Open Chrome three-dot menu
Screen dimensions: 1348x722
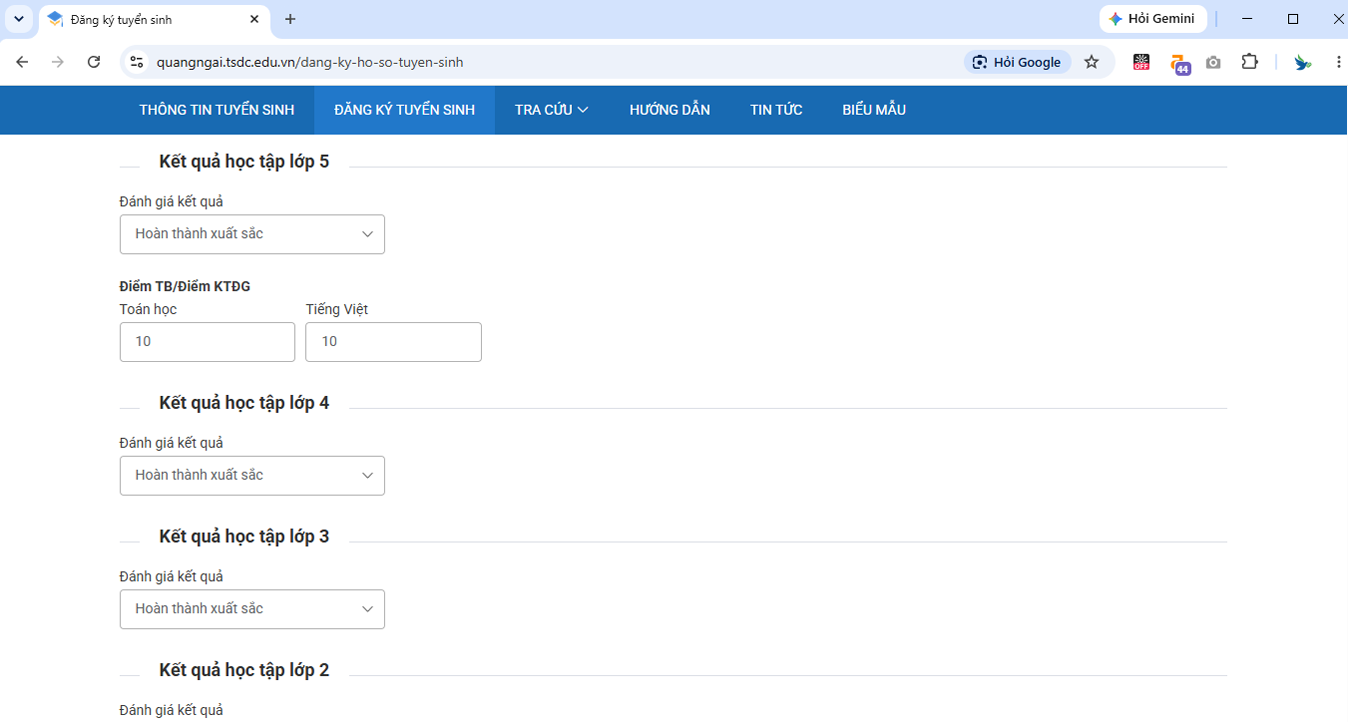[x=1338, y=62]
